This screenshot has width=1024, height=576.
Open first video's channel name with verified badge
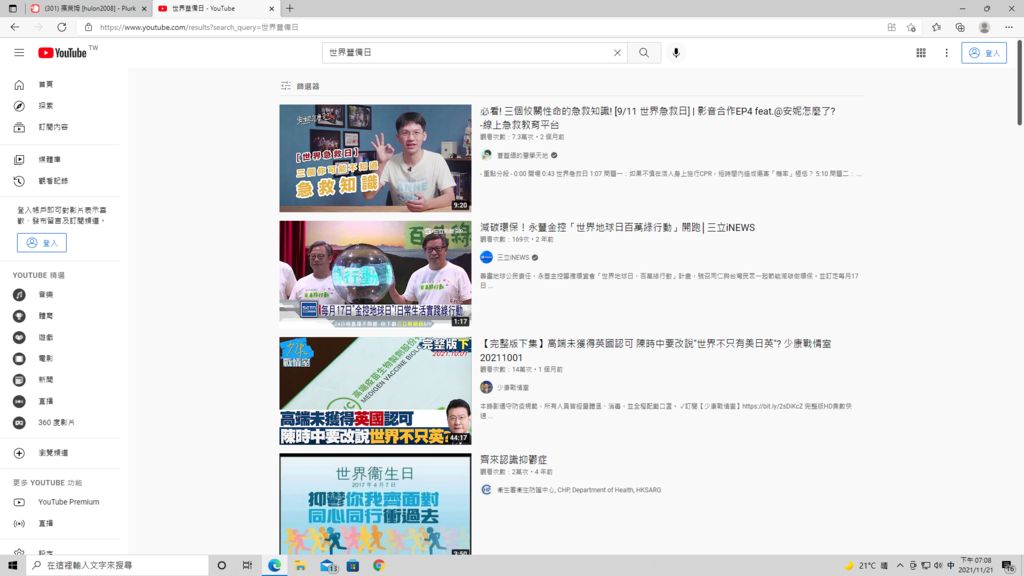(522, 155)
